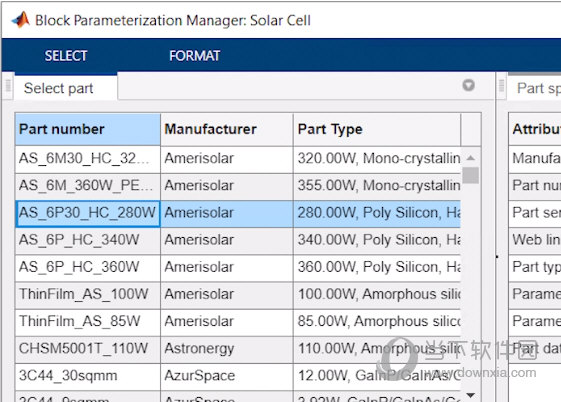Select part AS_6P_HC_360W
The width and height of the screenshot is (561, 402).
(x=88, y=267)
